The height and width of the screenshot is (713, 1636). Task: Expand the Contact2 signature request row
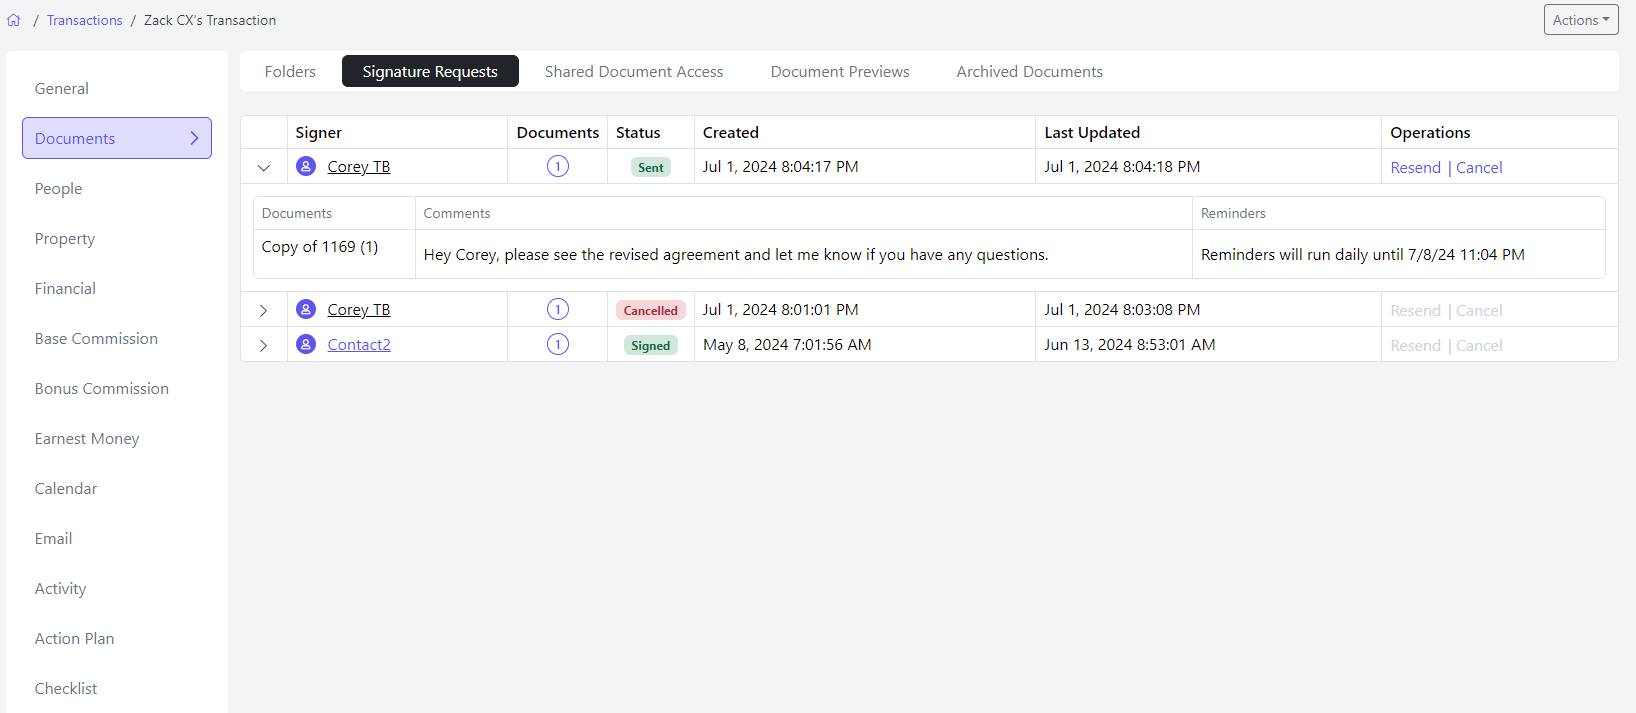(x=264, y=346)
